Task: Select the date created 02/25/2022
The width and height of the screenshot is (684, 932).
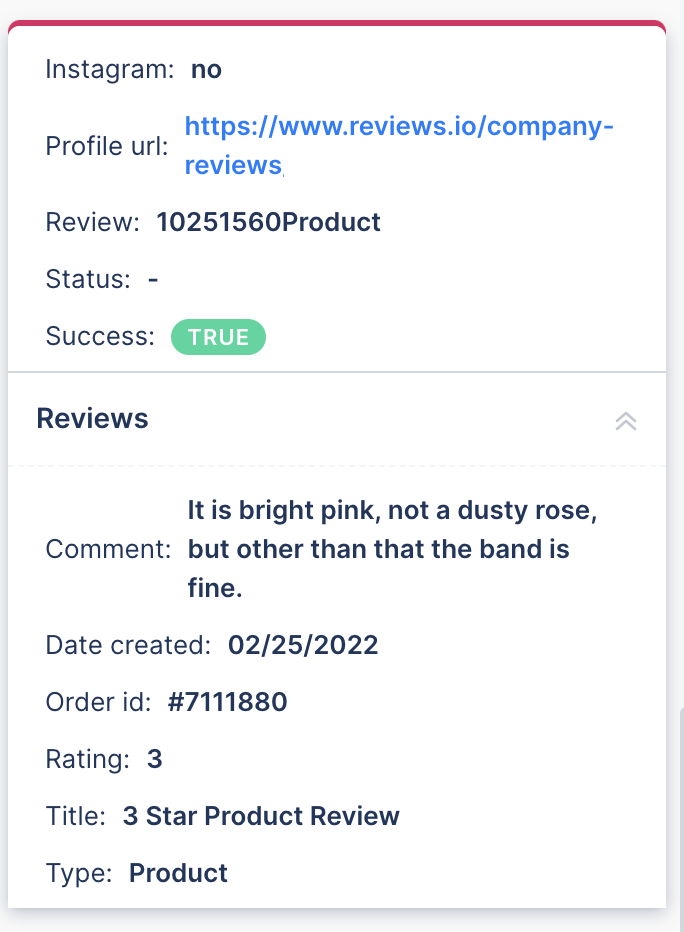Action: pos(303,645)
